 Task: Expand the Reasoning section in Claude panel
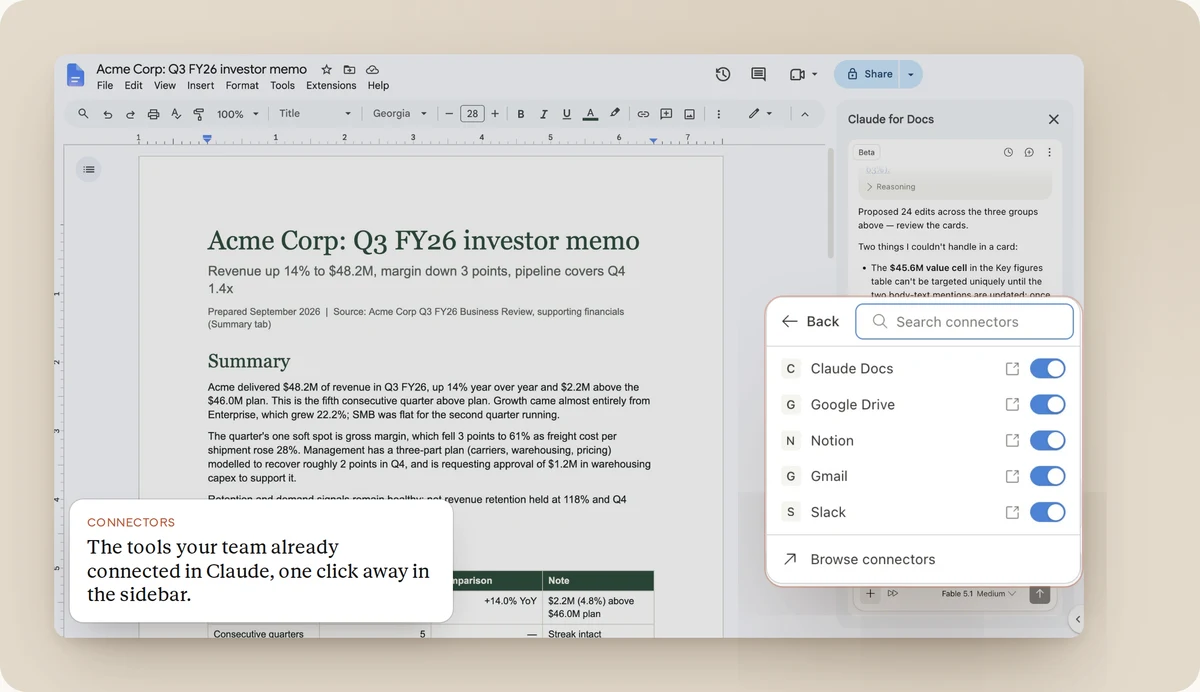tap(891, 187)
